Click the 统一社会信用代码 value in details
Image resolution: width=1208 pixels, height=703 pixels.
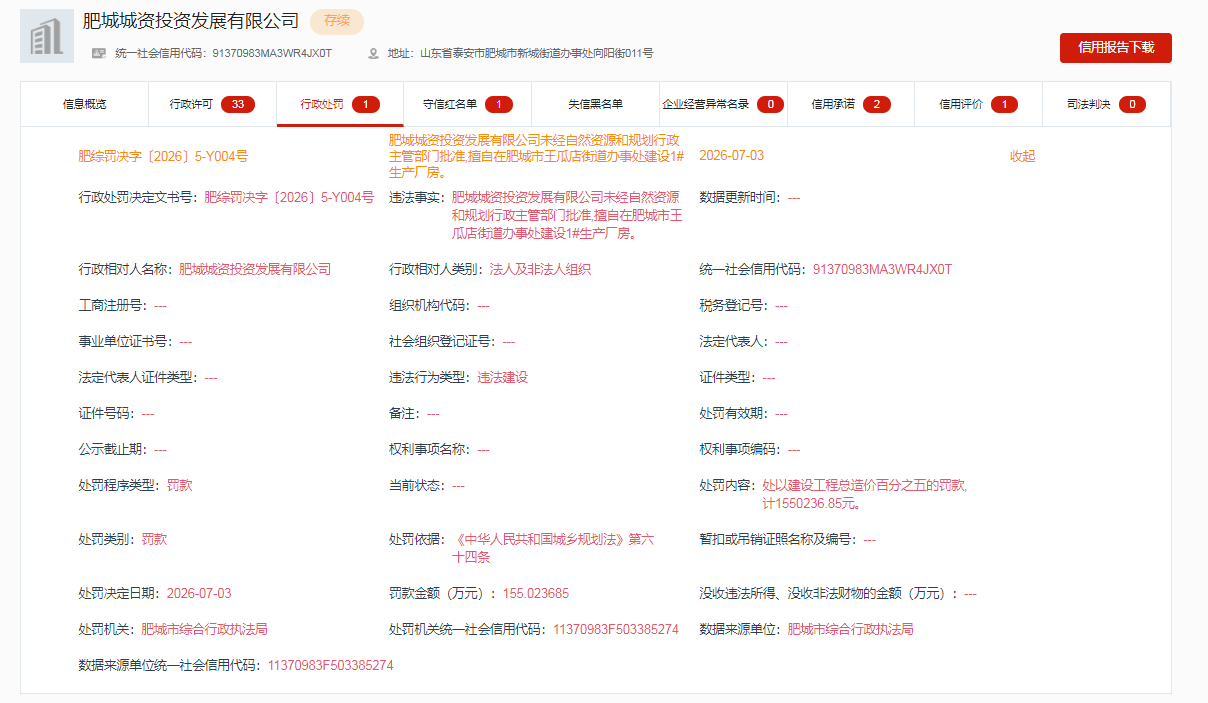point(883,270)
